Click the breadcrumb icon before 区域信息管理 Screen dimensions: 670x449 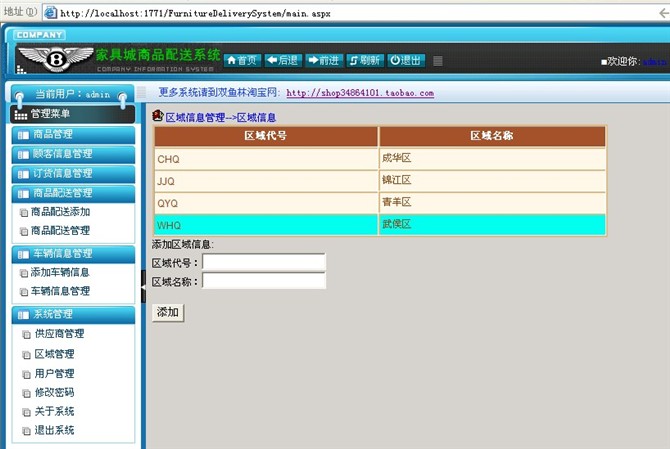tap(158, 116)
